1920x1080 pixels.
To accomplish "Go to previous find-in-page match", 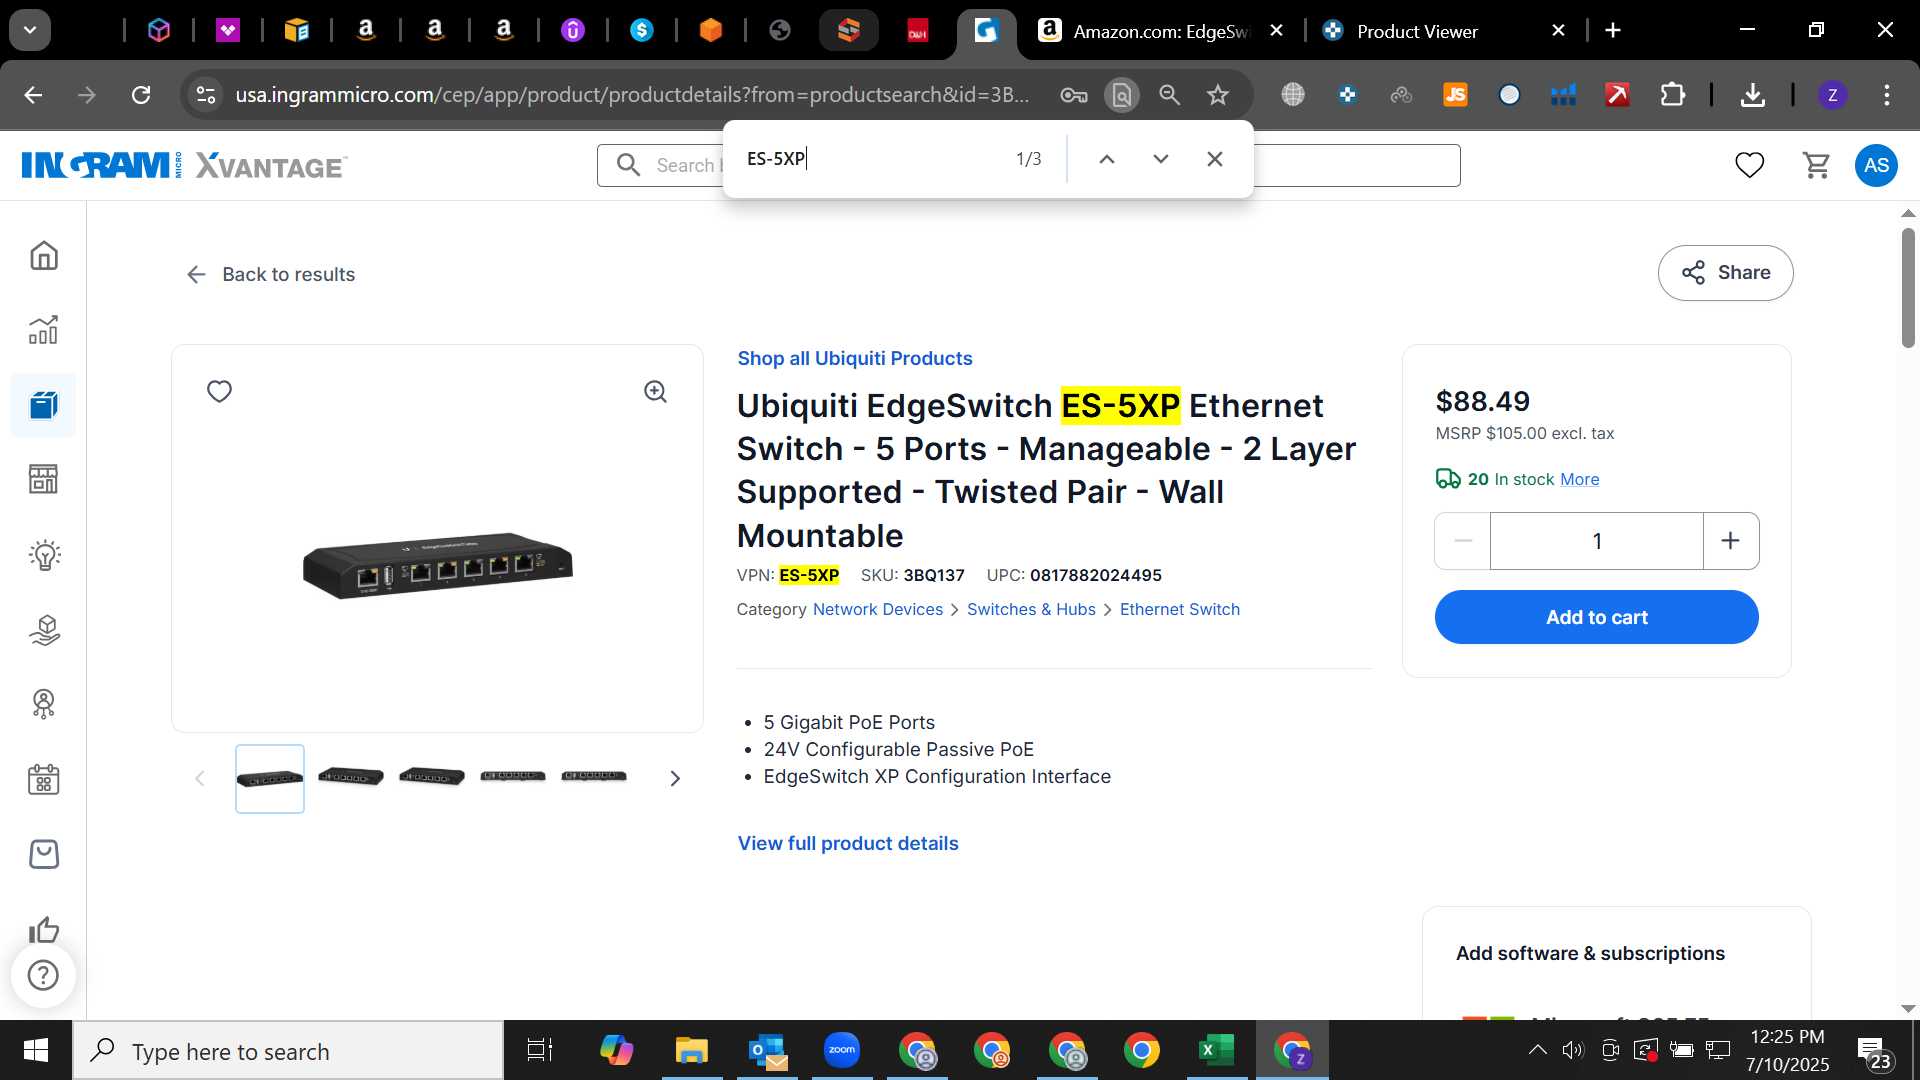I will [x=1106, y=159].
